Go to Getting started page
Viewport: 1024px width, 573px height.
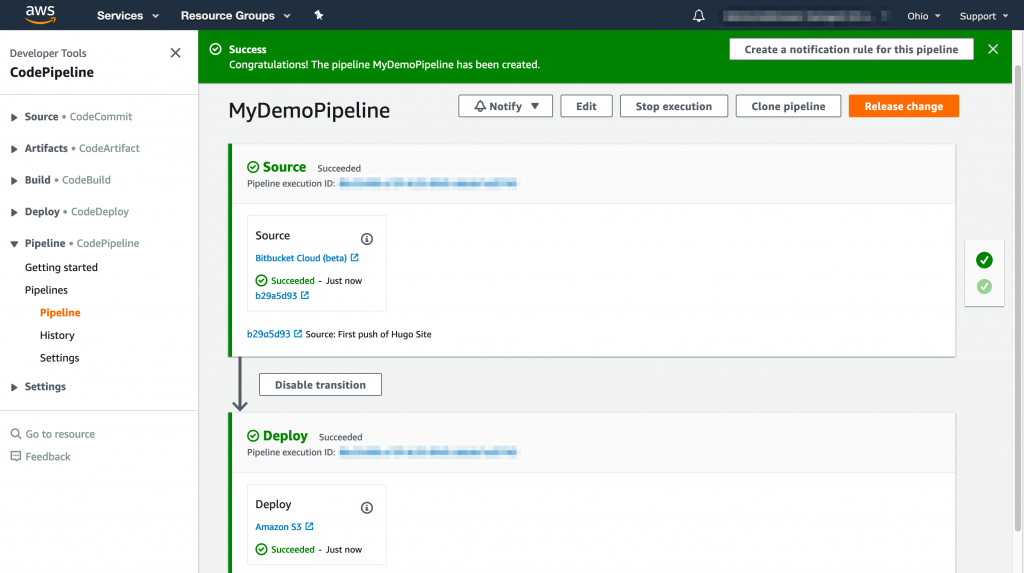coord(61,267)
